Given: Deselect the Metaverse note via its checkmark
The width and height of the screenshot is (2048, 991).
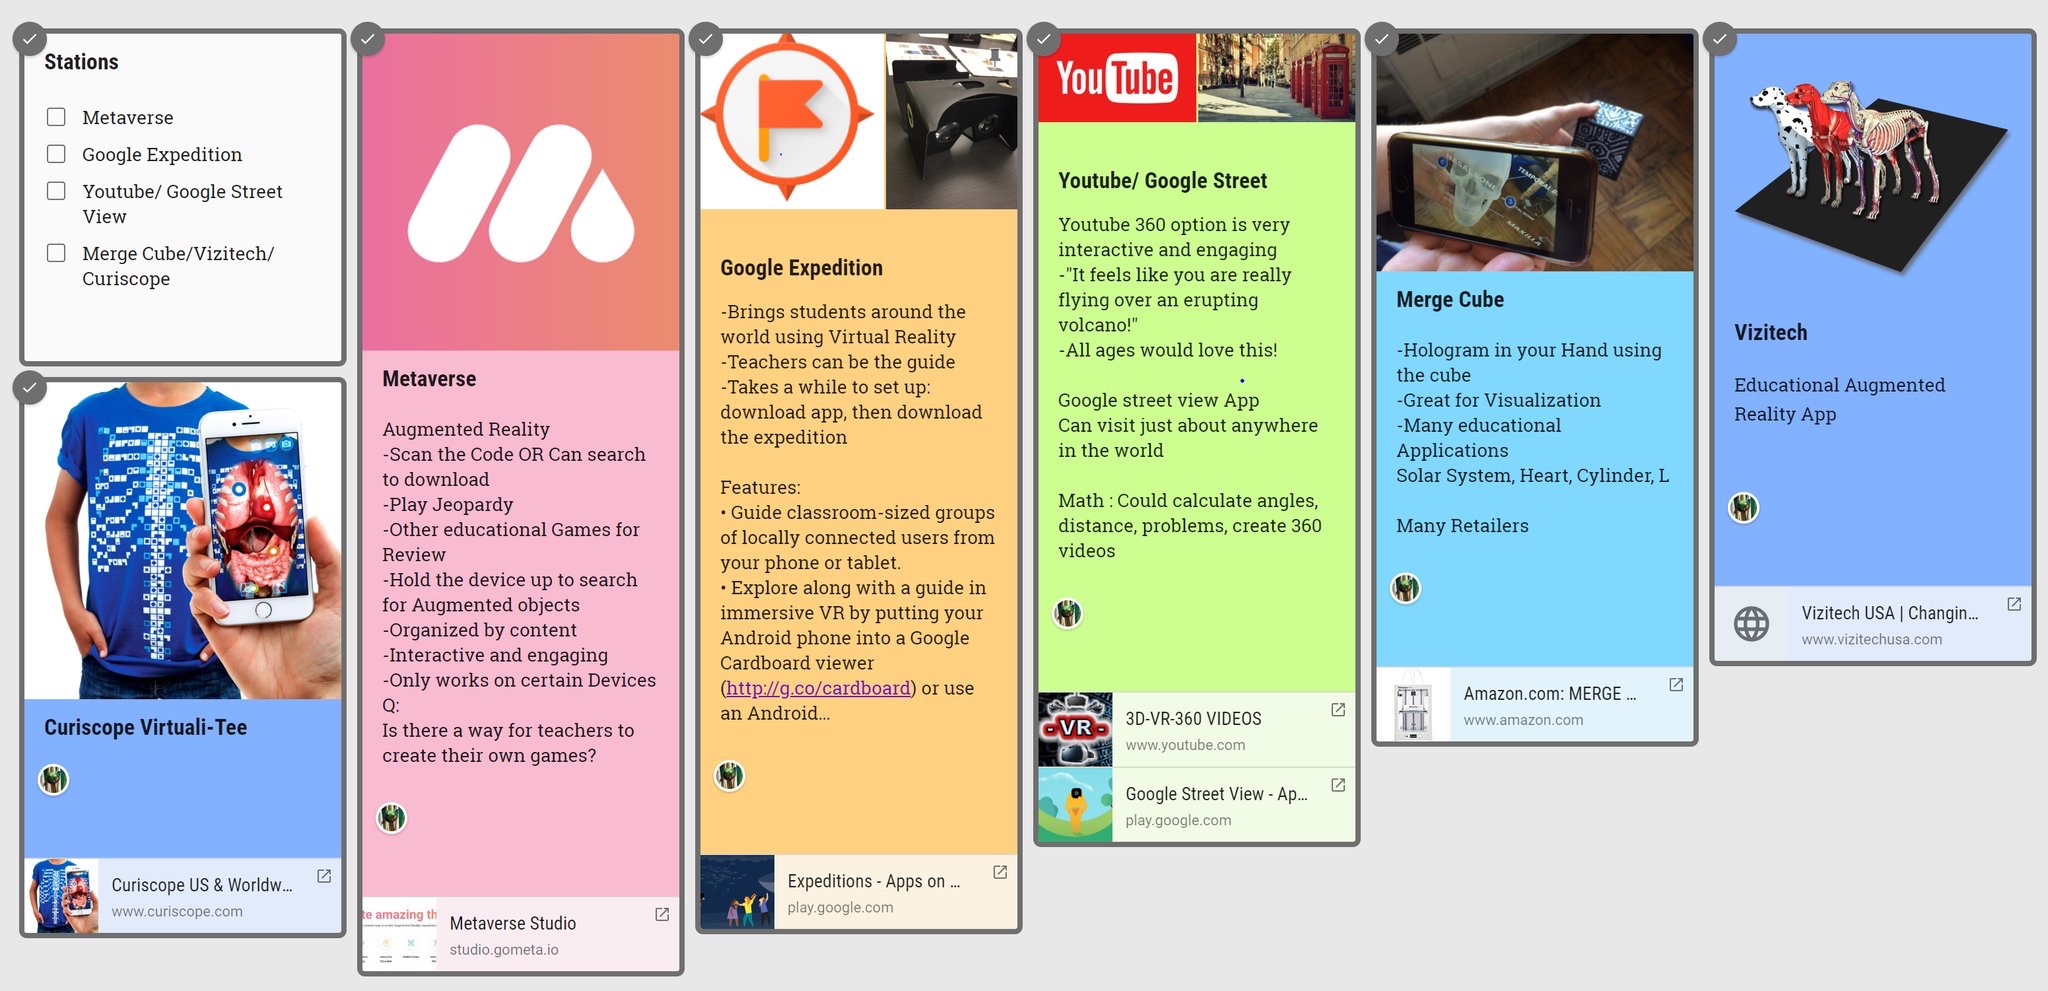Looking at the screenshot, I should point(368,40).
